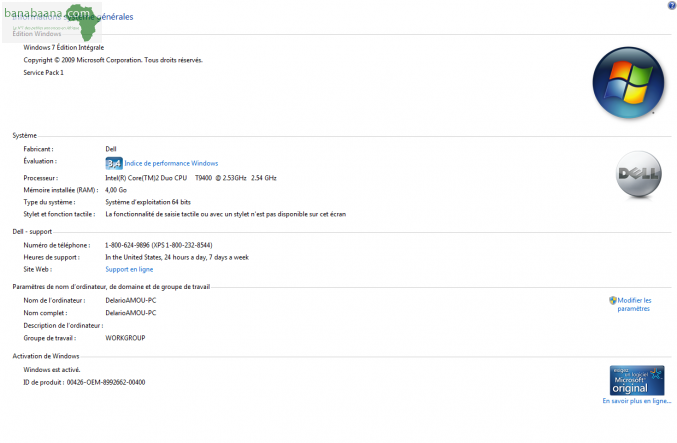The image size is (677, 443).
Task: Click the Évaluation label
Action: point(40,161)
